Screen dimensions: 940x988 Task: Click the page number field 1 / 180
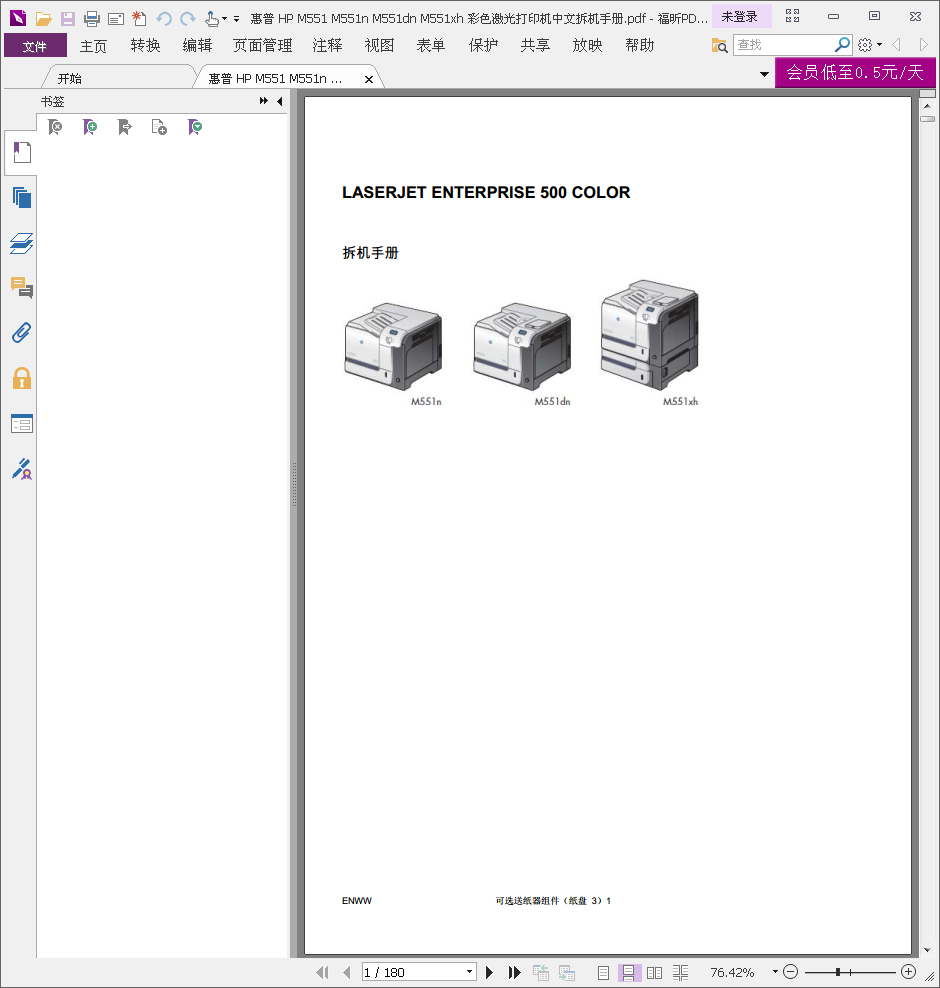(x=413, y=972)
